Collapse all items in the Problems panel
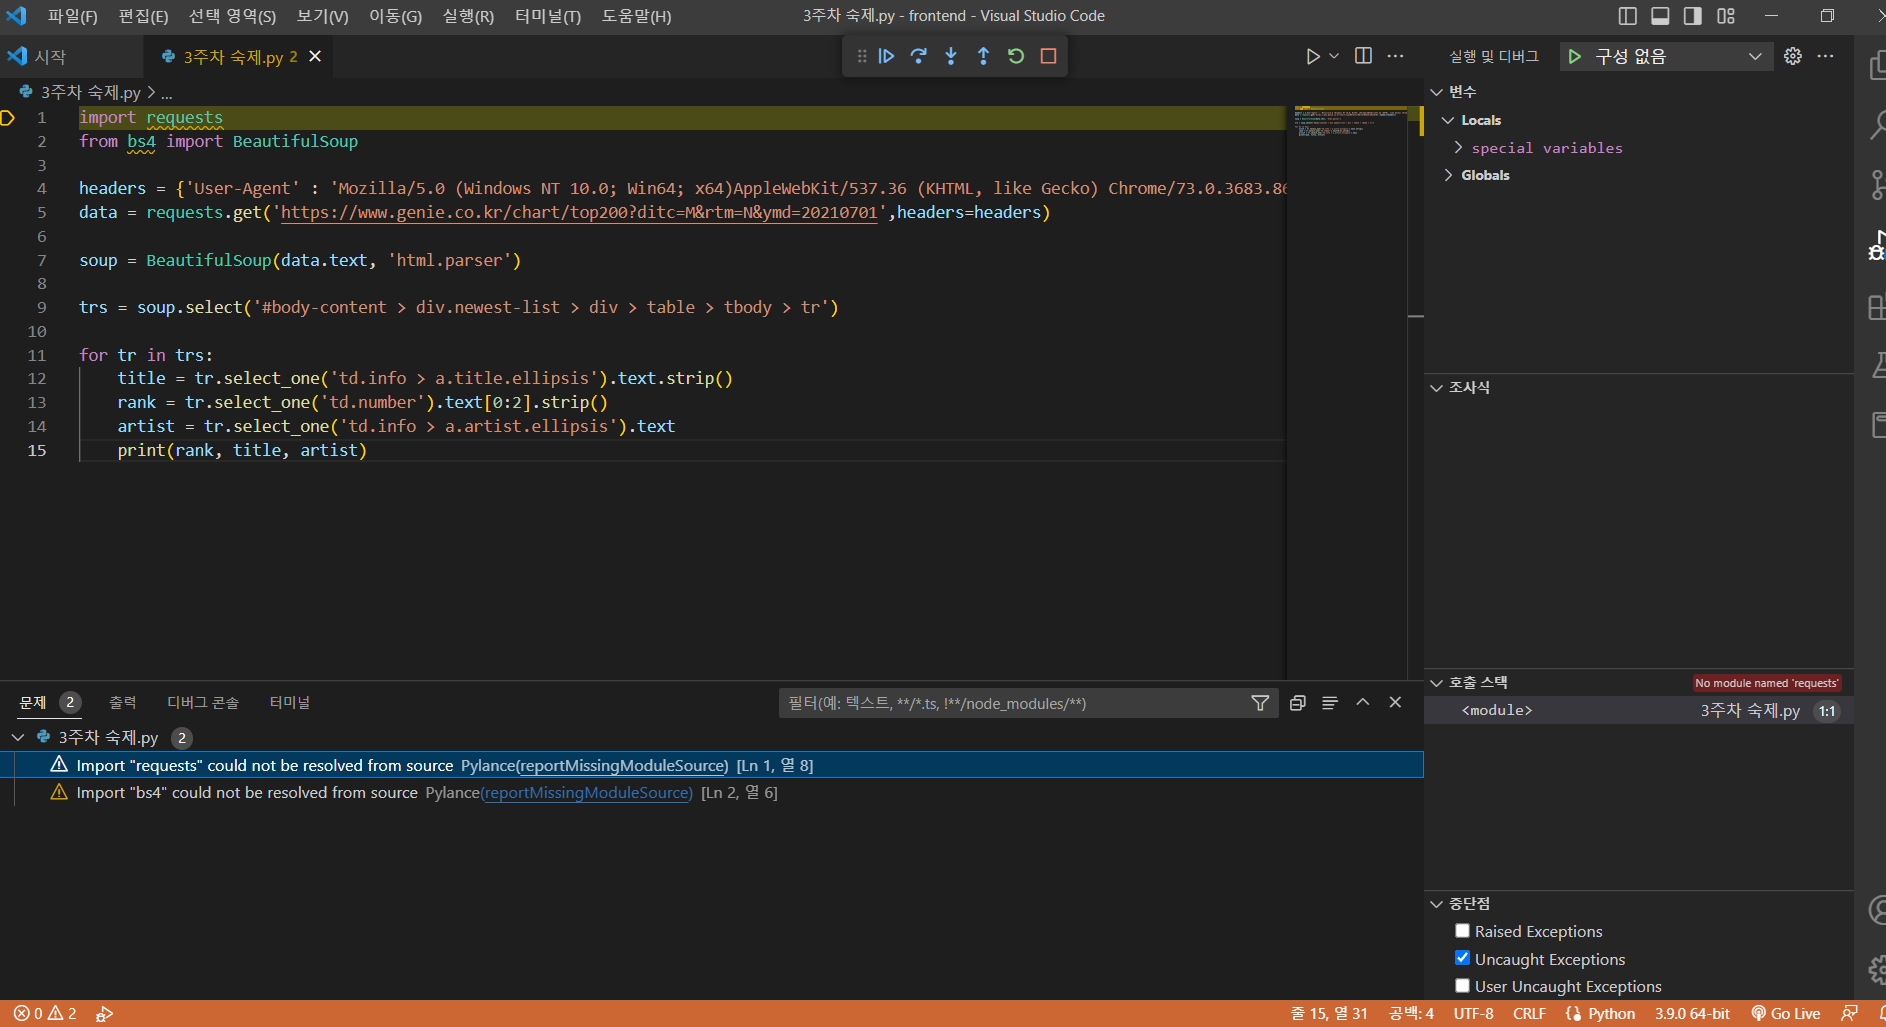Image resolution: width=1886 pixels, height=1027 pixels. [x=1298, y=703]
